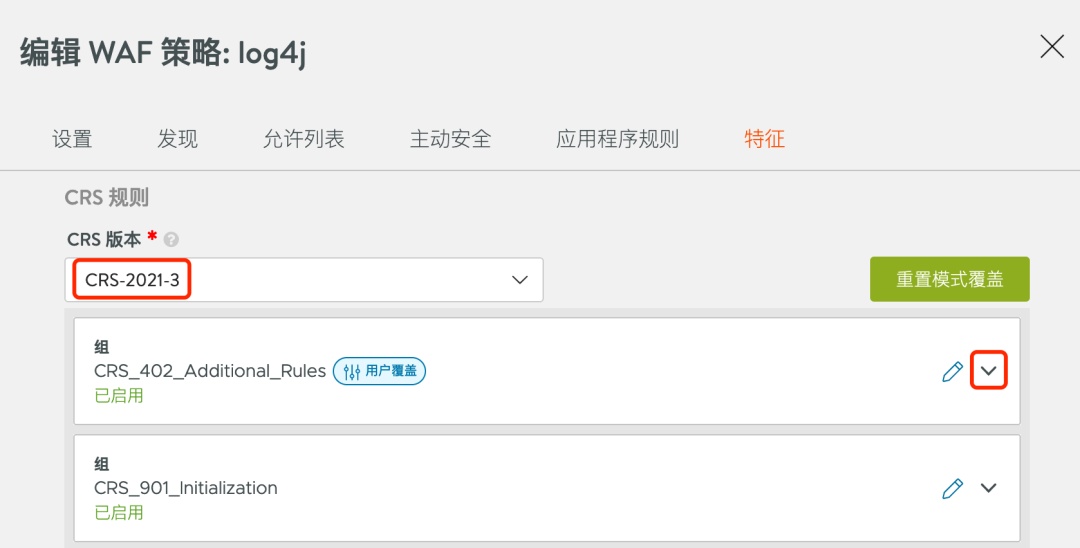Go to the 允许列表 tab
The height and width of the screenshot is (548, 1080).
pos(303,139)
